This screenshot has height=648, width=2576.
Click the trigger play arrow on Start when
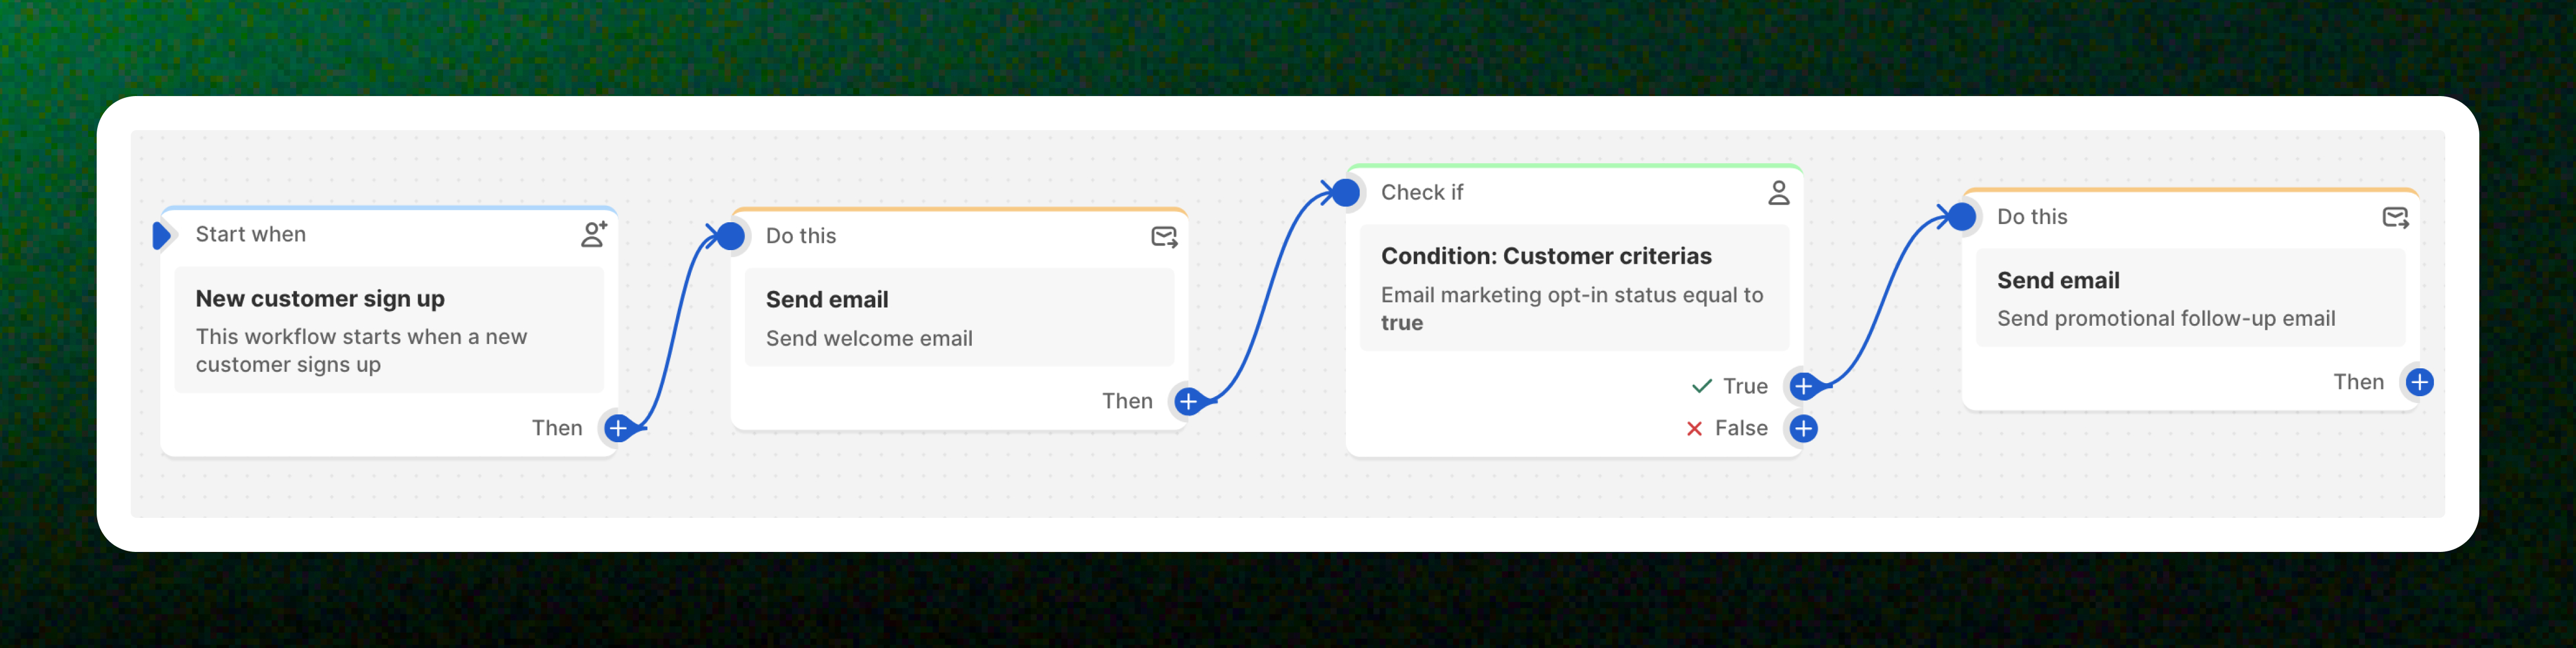tap(162, 235)
